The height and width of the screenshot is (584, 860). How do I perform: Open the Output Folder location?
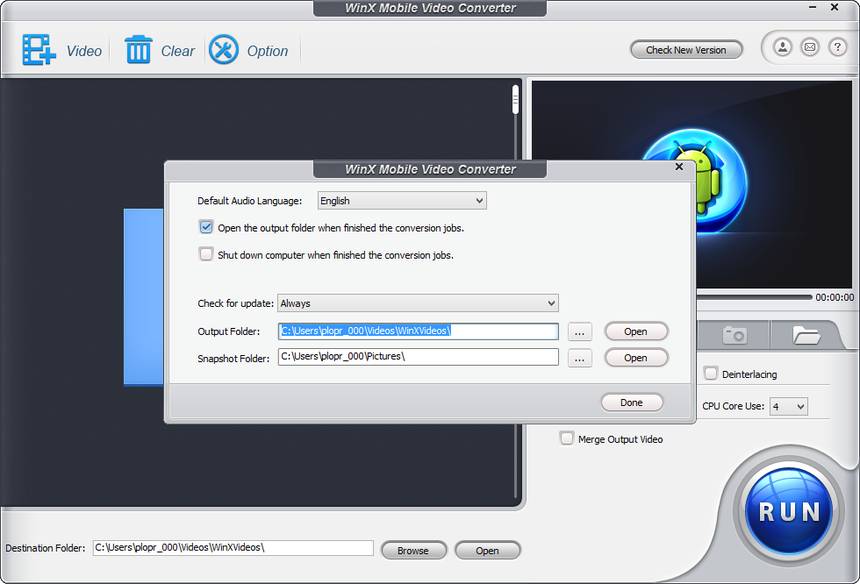(x=636, y=331)
